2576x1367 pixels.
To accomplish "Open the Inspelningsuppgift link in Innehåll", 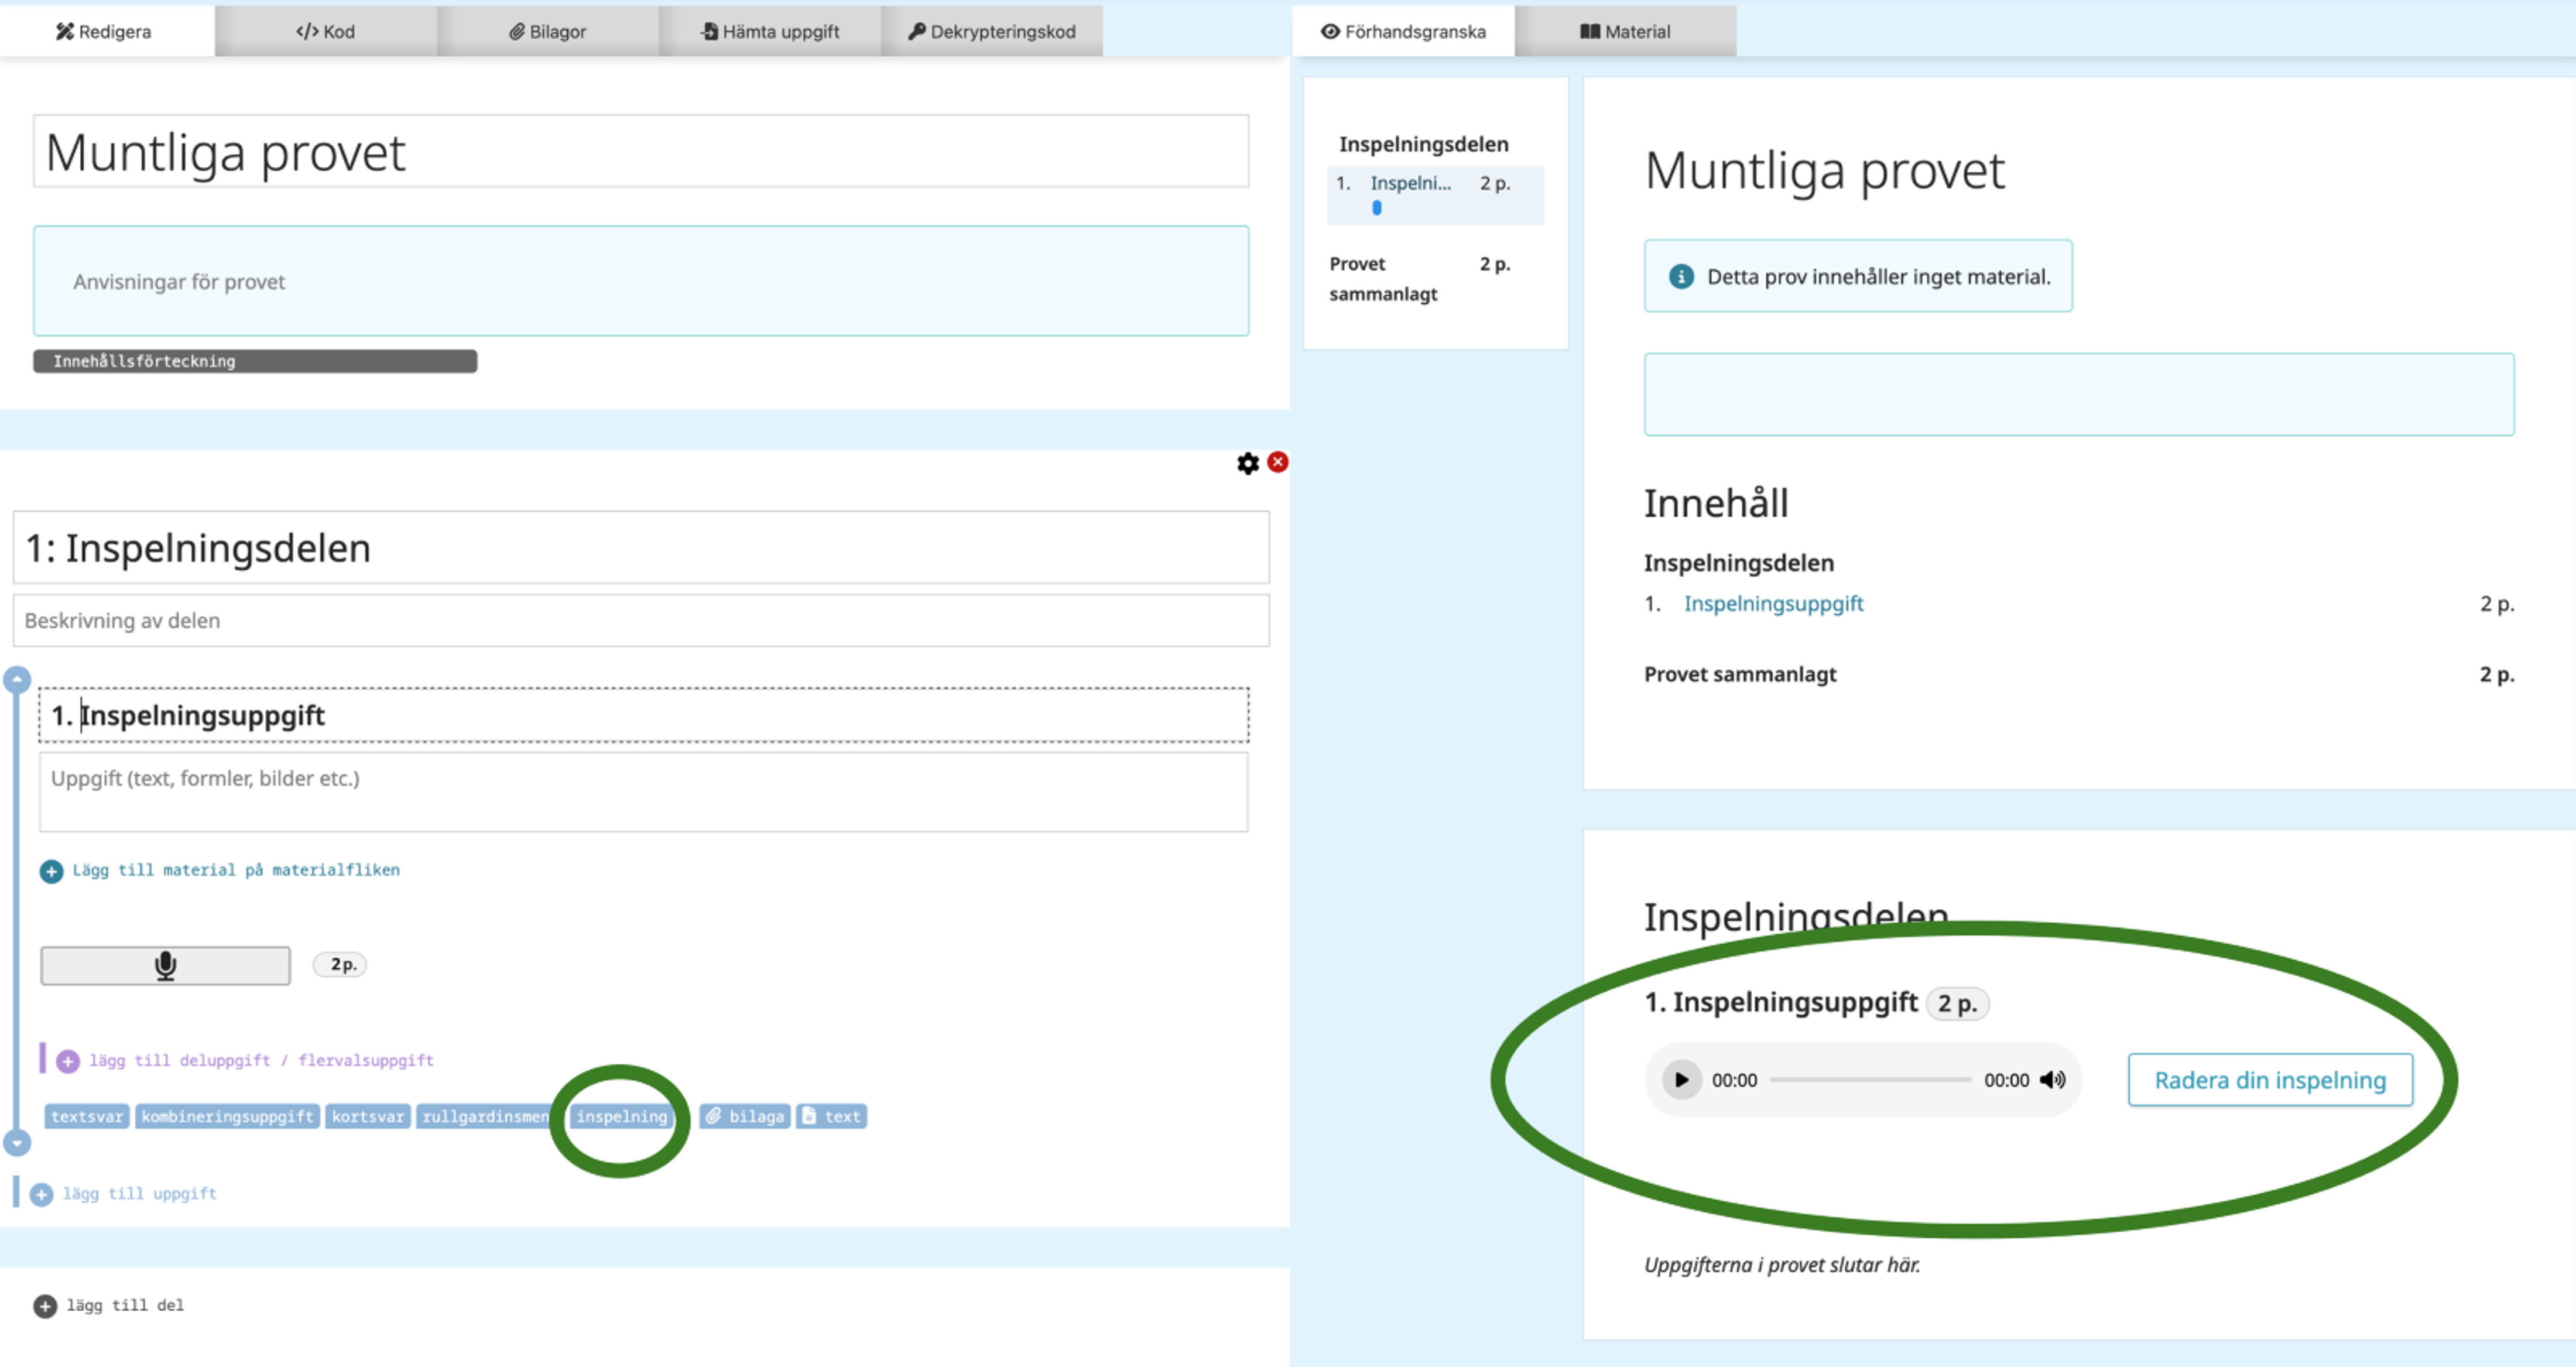I will pos(1773,604).
